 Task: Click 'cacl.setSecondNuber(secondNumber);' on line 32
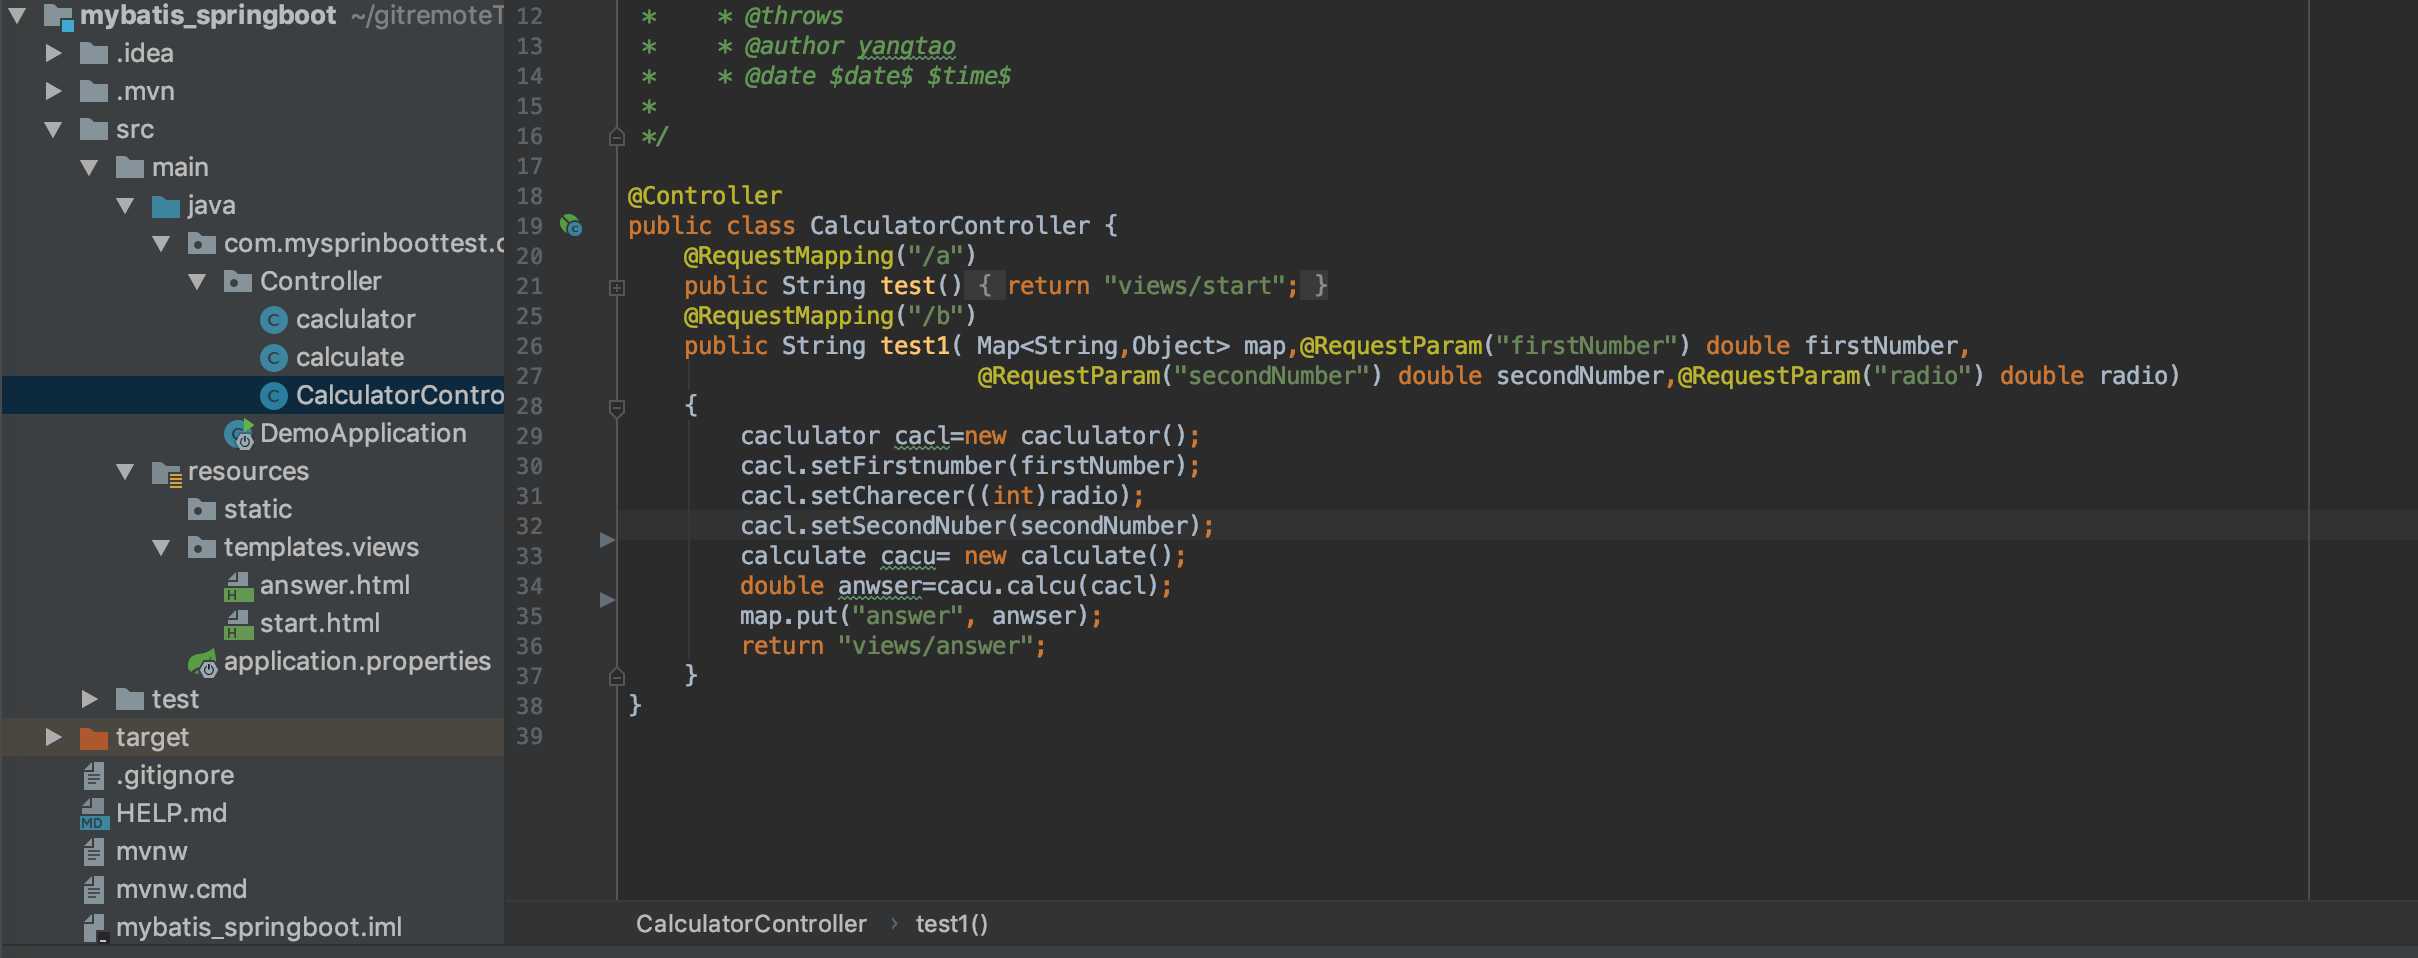pyautogui.click(x=977, y=526)
